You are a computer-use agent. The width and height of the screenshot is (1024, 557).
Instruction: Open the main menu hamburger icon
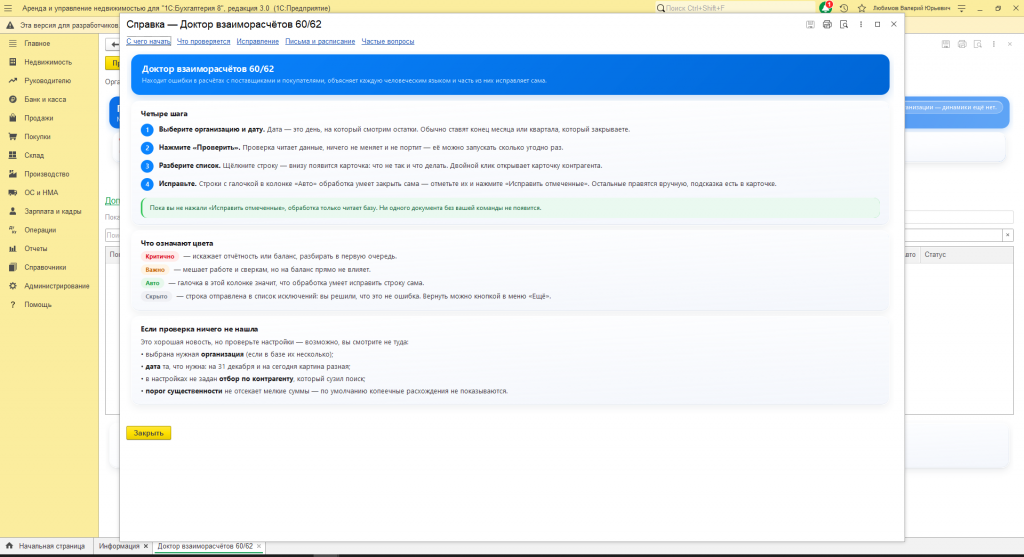[8, 8]
